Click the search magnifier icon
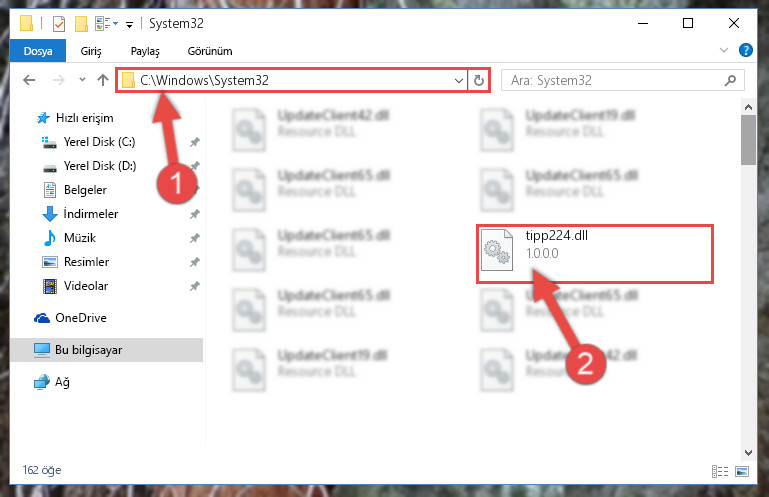 point(730,80)
